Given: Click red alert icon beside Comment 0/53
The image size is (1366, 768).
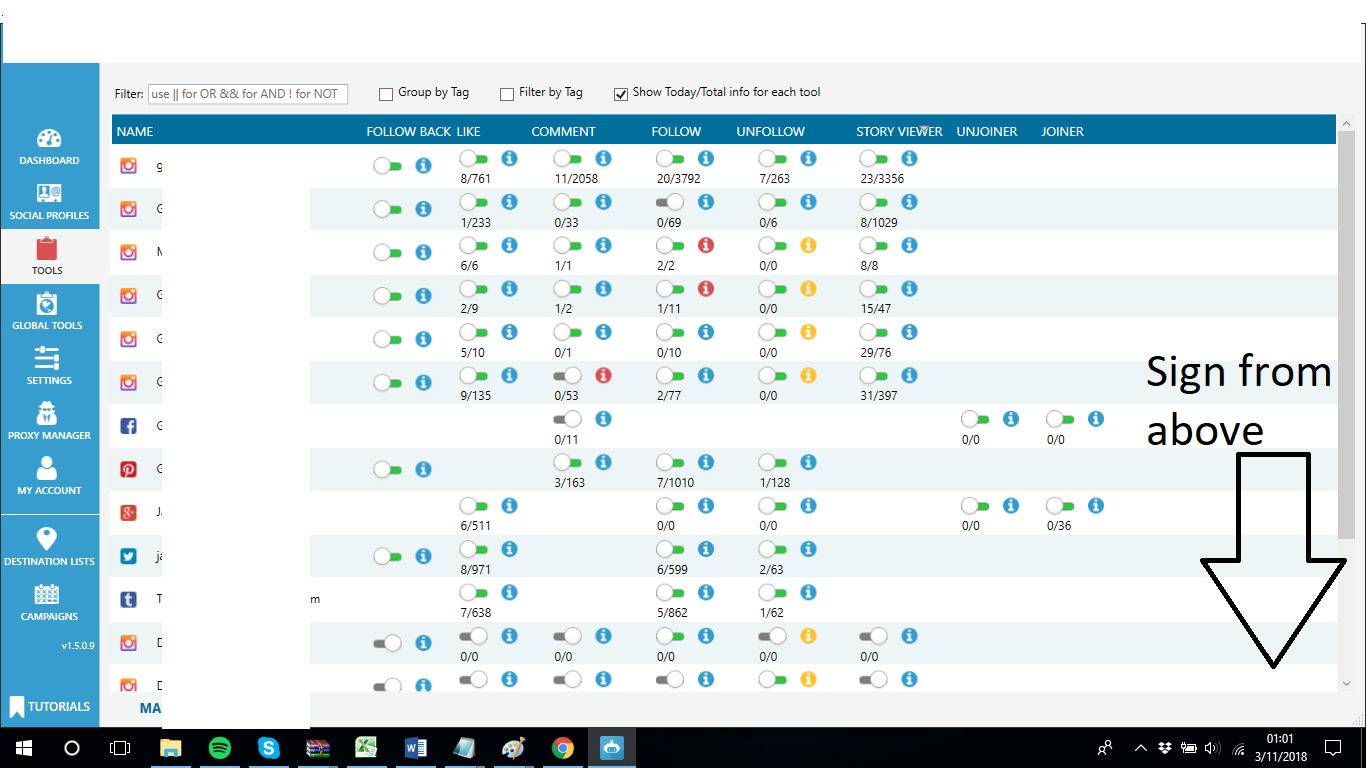Looking at the screenshot, I should pos(603,375).
